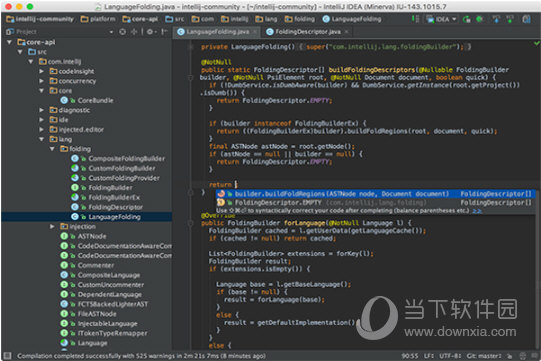Viewport: 541px width, 361px height.
Task: Click the scroll from source target icon
Action: 122,32
